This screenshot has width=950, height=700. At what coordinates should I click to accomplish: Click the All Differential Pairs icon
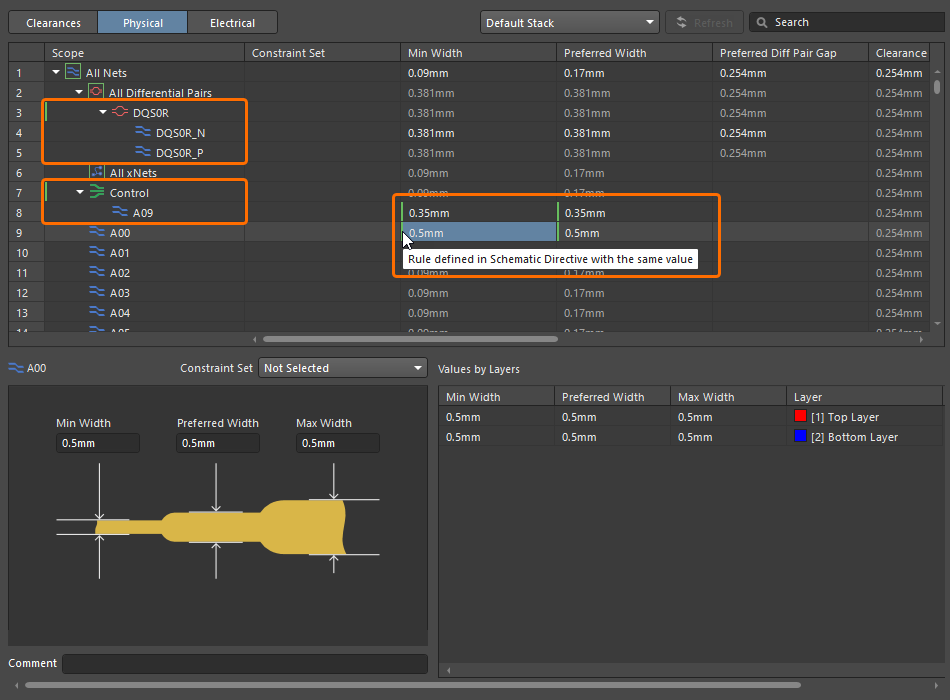coord(96,92)
